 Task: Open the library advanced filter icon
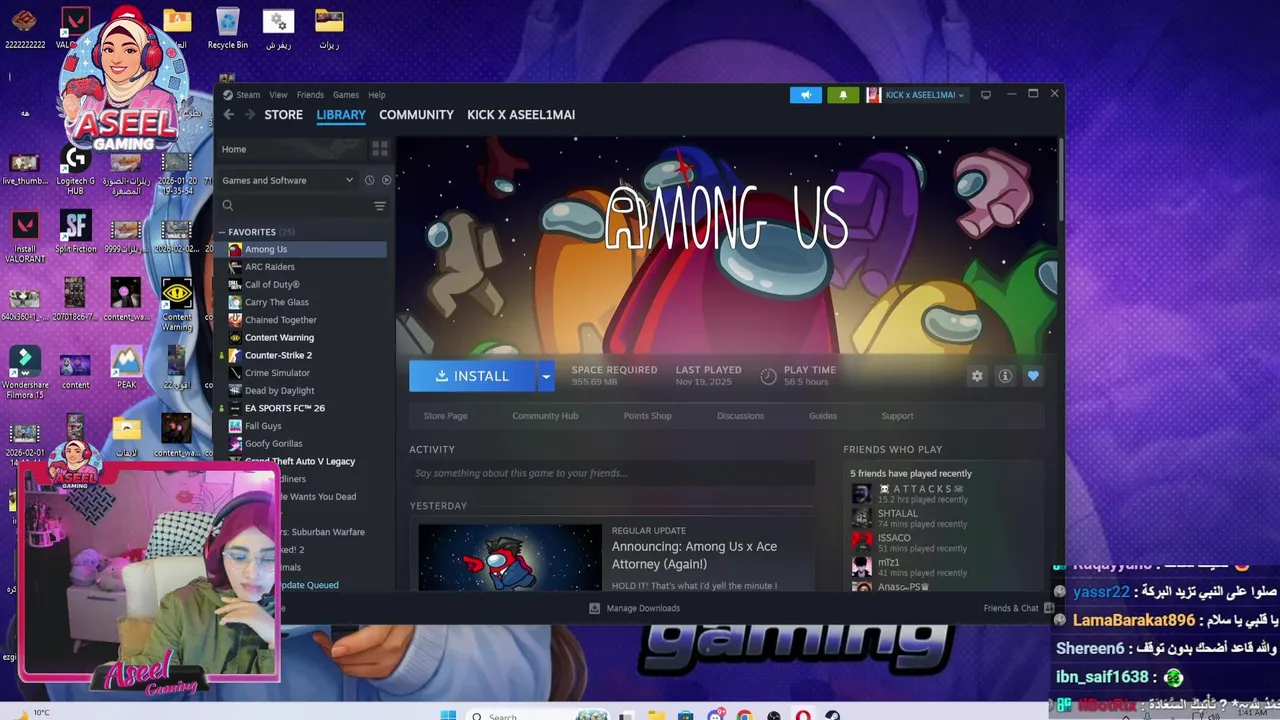[x=380, y=206]
